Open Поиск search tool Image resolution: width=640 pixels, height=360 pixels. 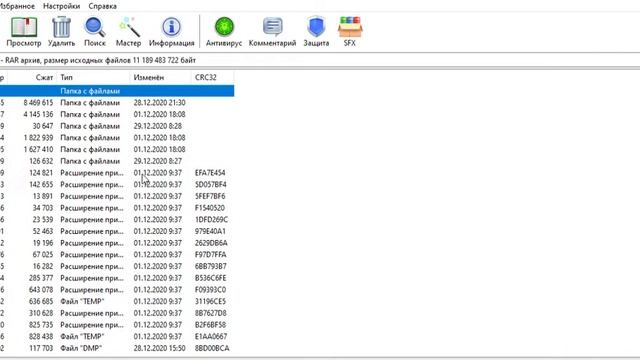(x=95, y=31)
